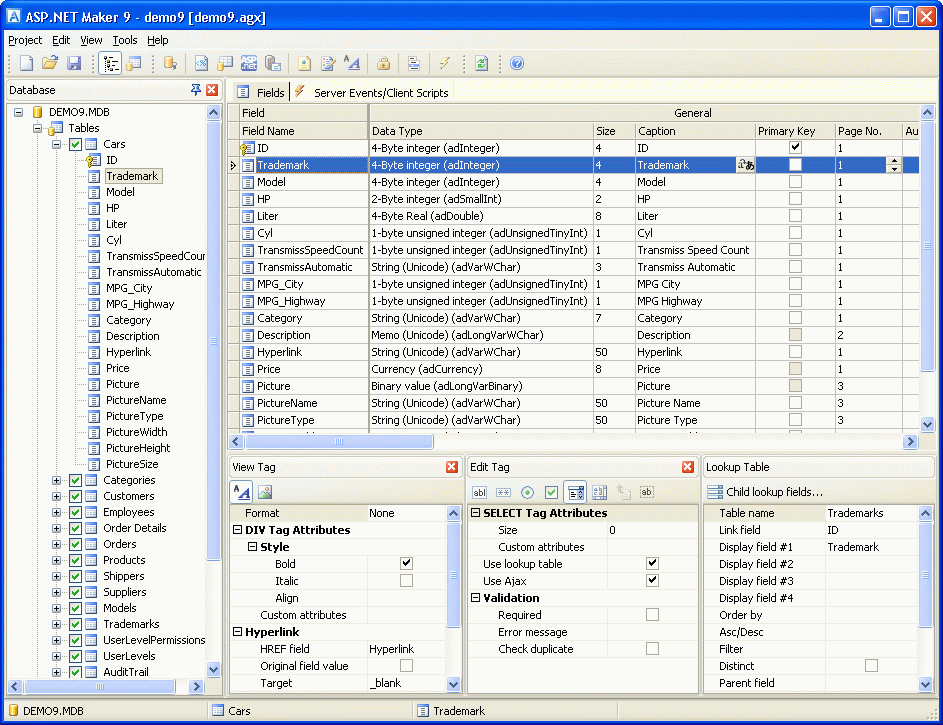This screenshot has height=725, width=943.
Task: Switch to Server Events/Client Scripts tab
Action: pos(372,93)
